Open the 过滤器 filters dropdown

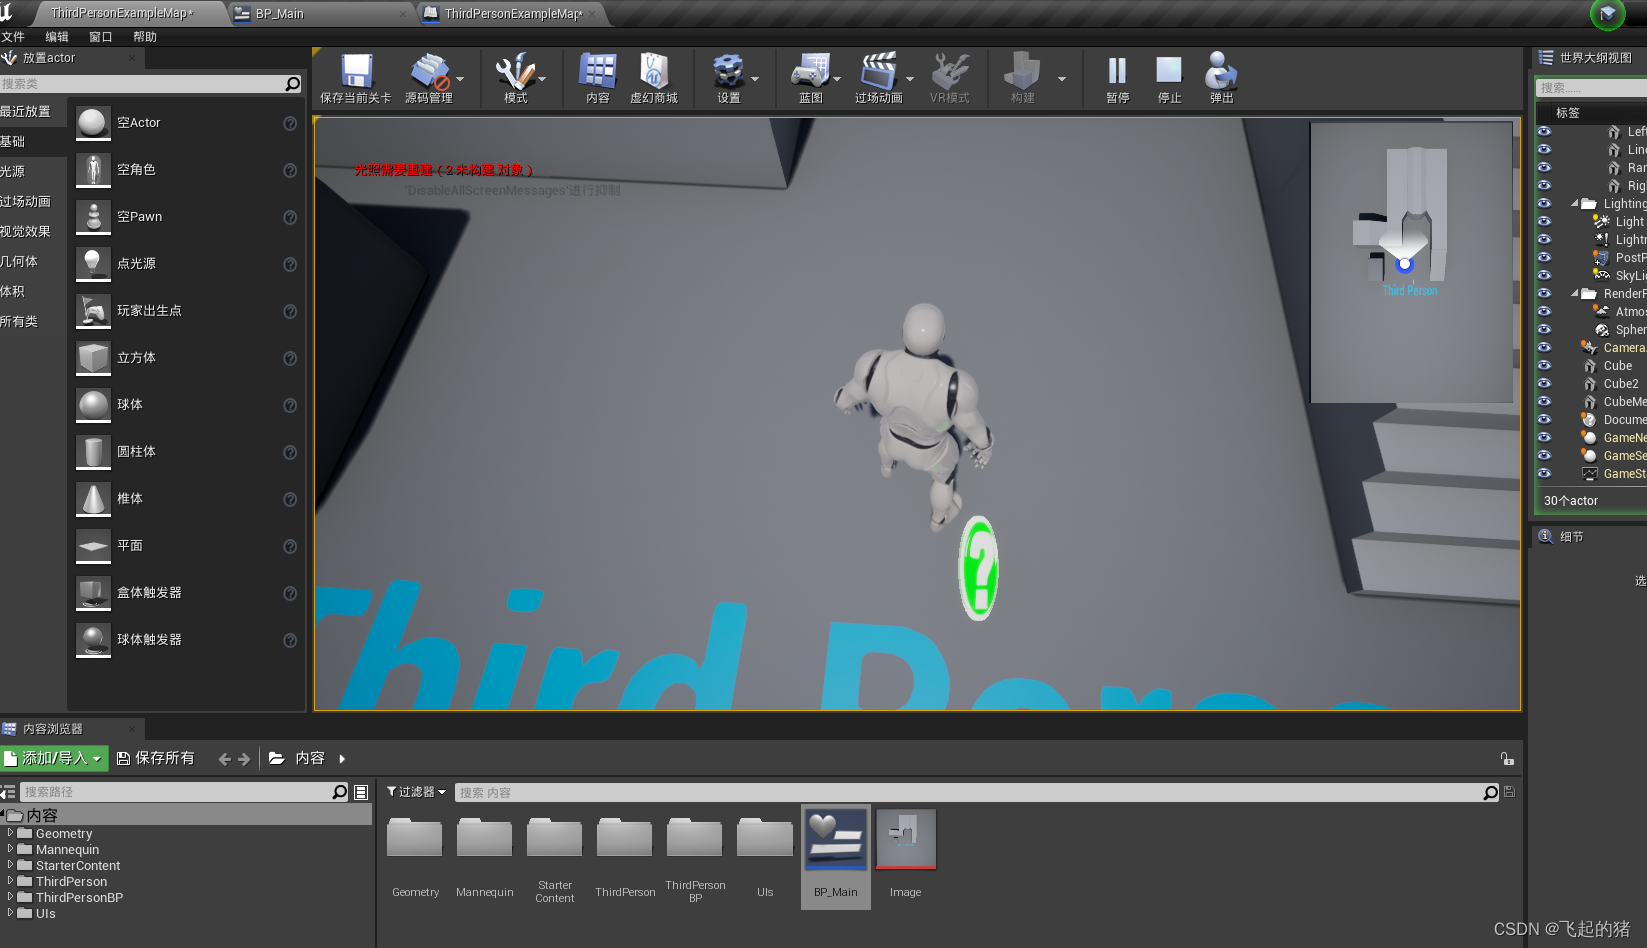[416, 792]
